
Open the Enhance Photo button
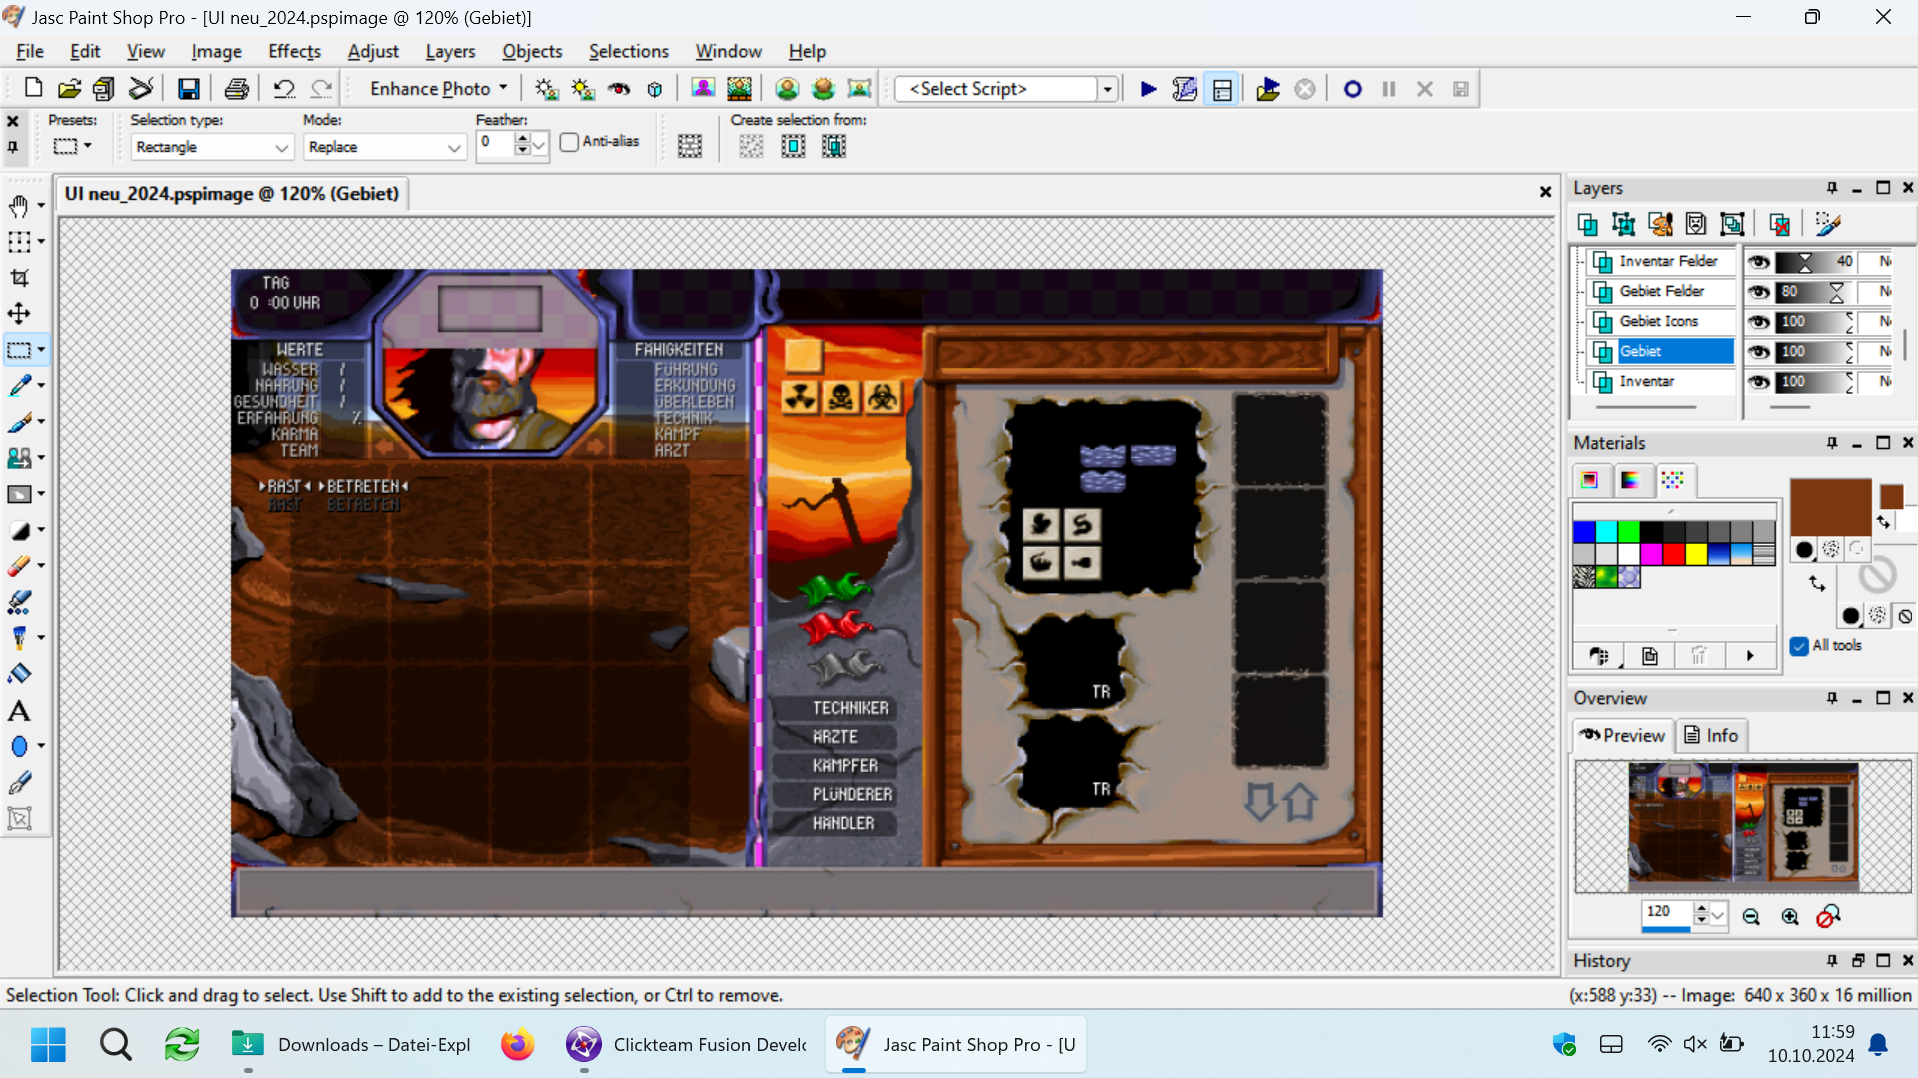coord(438,89)
